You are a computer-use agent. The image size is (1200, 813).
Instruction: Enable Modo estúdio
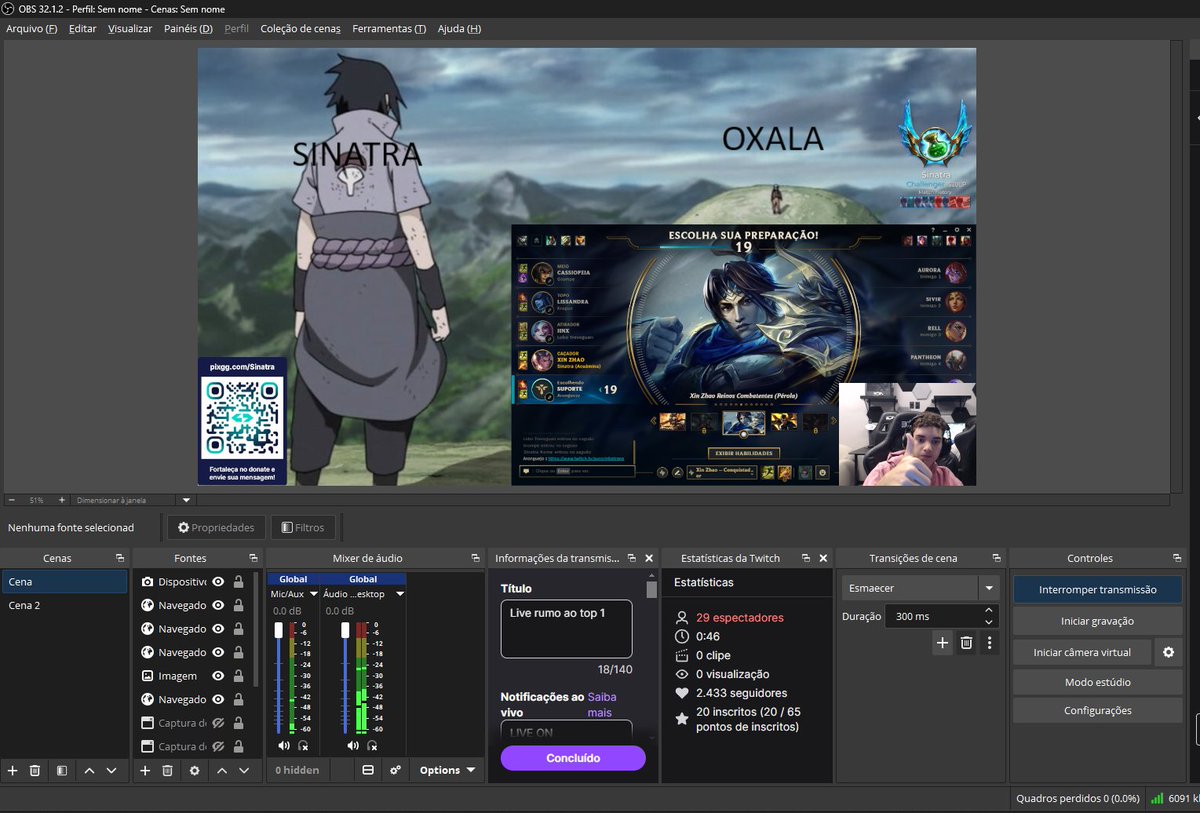click(x=1097, y=682)
